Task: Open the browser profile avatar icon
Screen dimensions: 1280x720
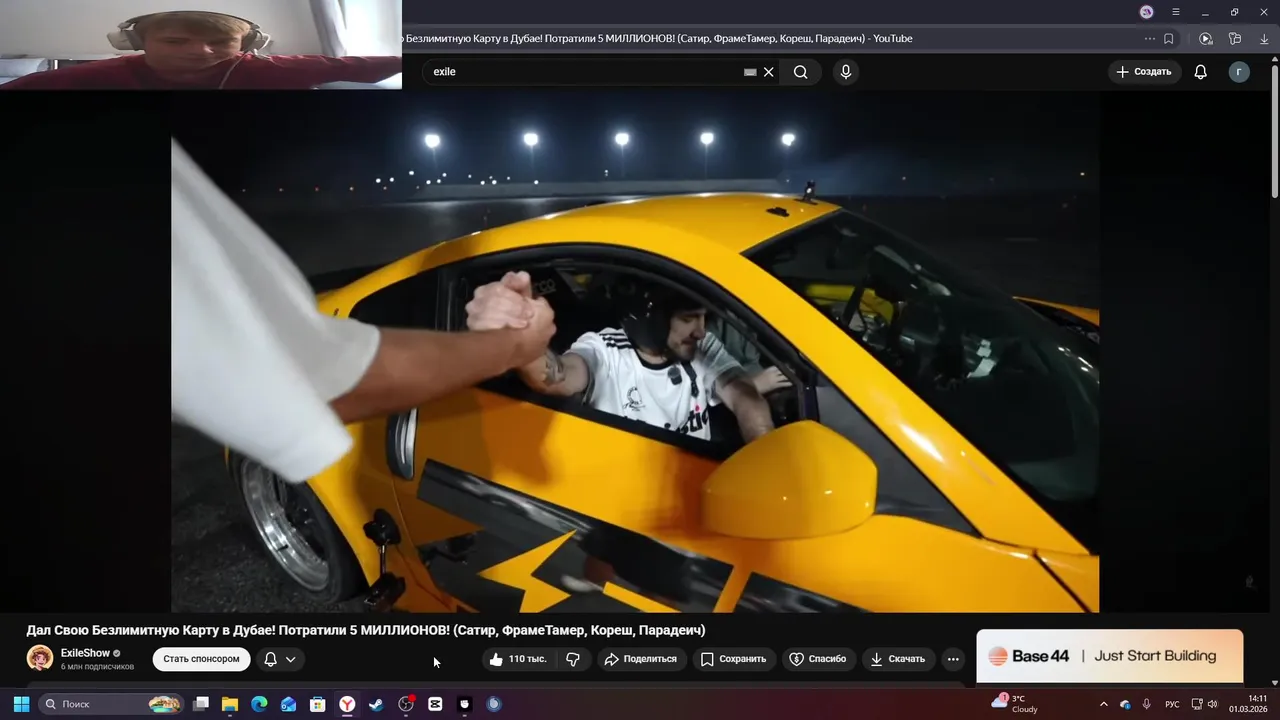Action: pyautogui.click(x=1147, y=12)
